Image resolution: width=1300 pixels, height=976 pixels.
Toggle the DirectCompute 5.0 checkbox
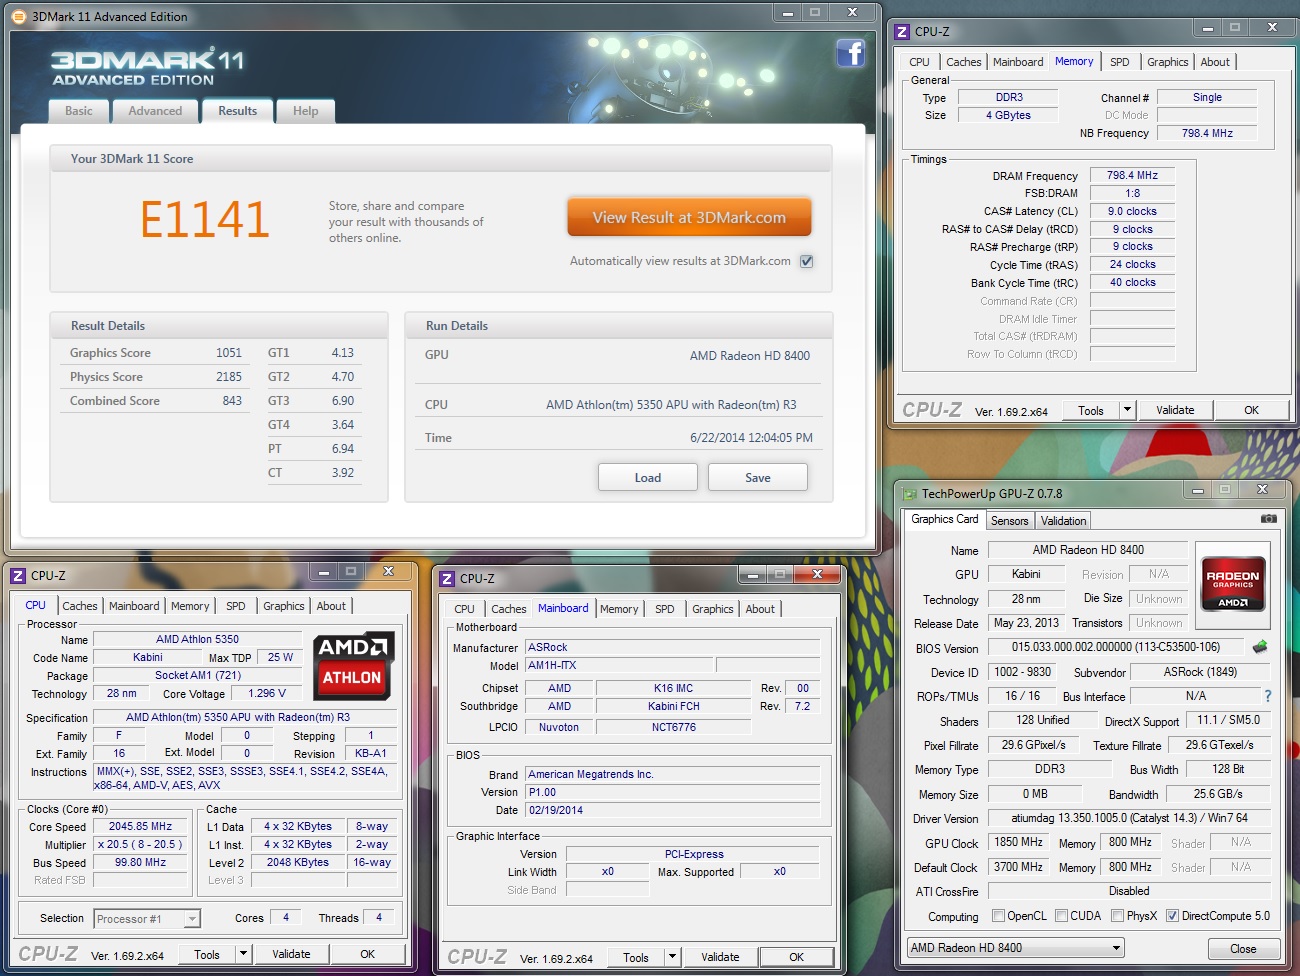(1172, 916)
